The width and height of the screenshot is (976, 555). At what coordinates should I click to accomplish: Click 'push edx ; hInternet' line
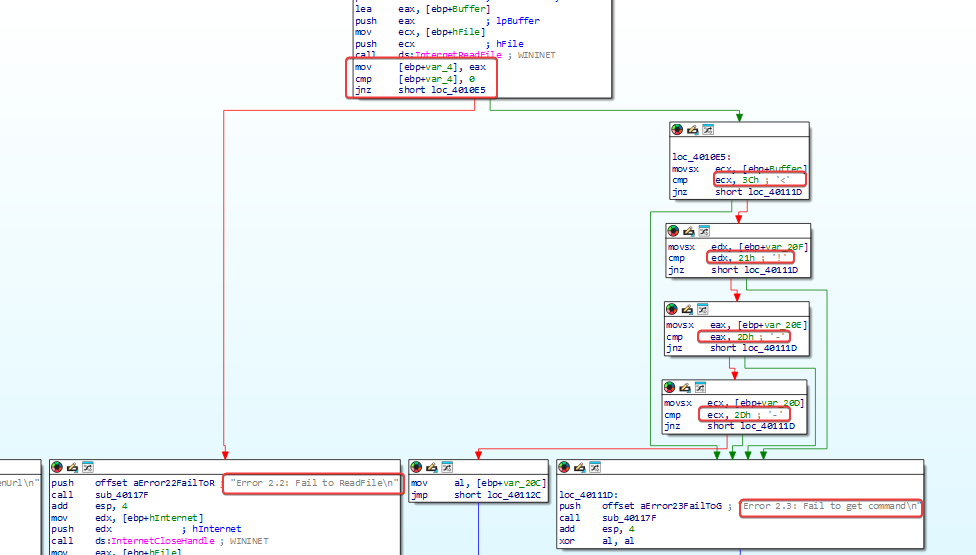click(x=146, y=529)
